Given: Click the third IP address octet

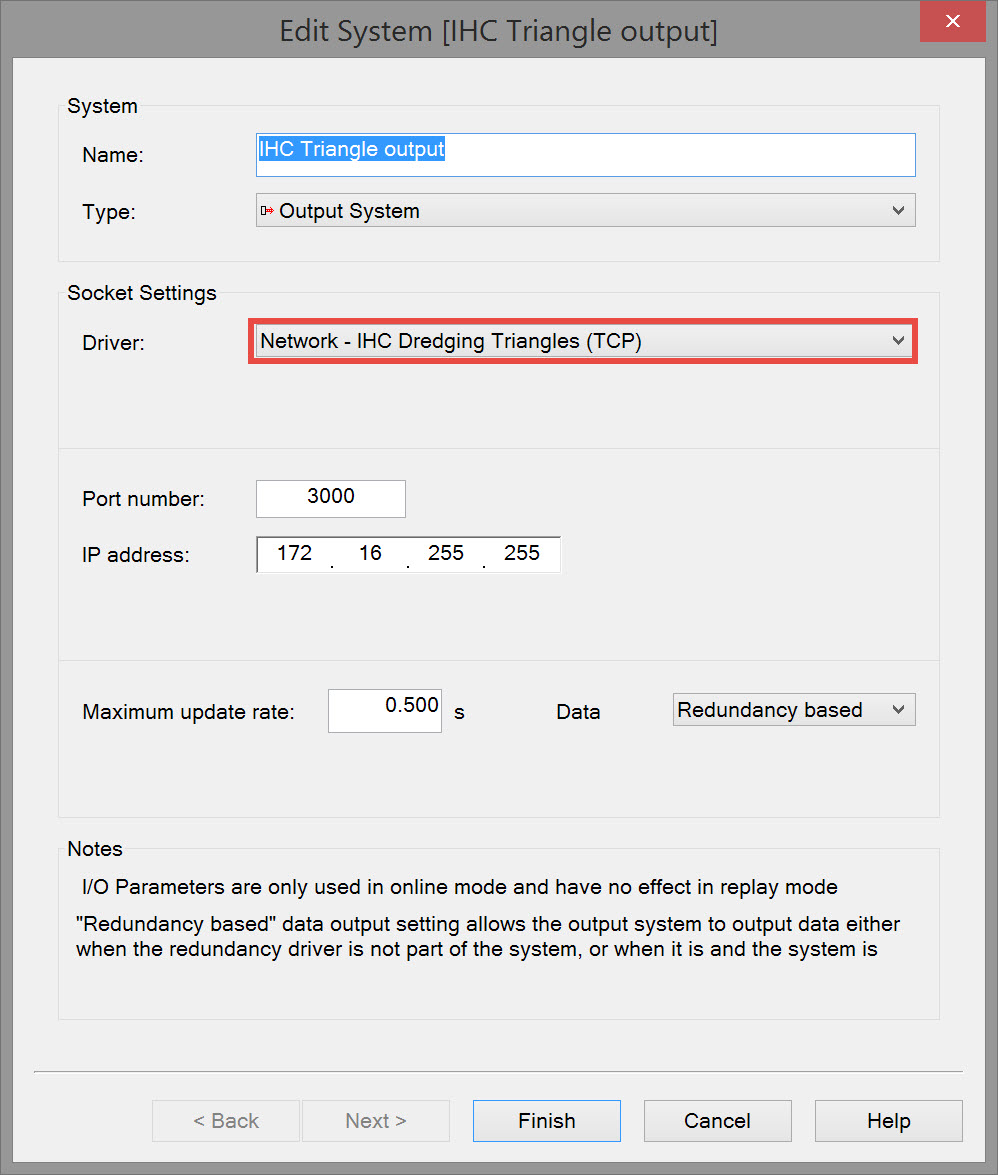Looking at the screenshot, I should 446,554.
